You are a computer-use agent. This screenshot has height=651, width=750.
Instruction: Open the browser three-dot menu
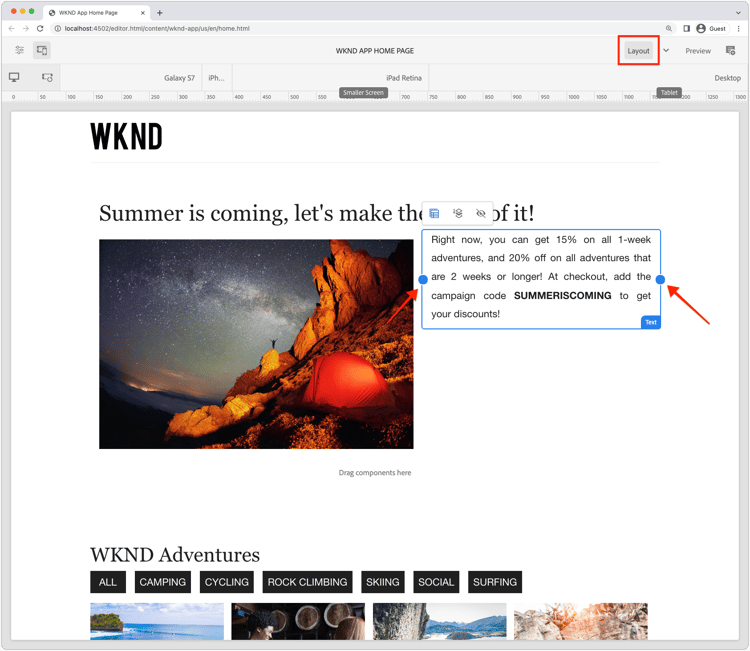click(x=739, y=29)
